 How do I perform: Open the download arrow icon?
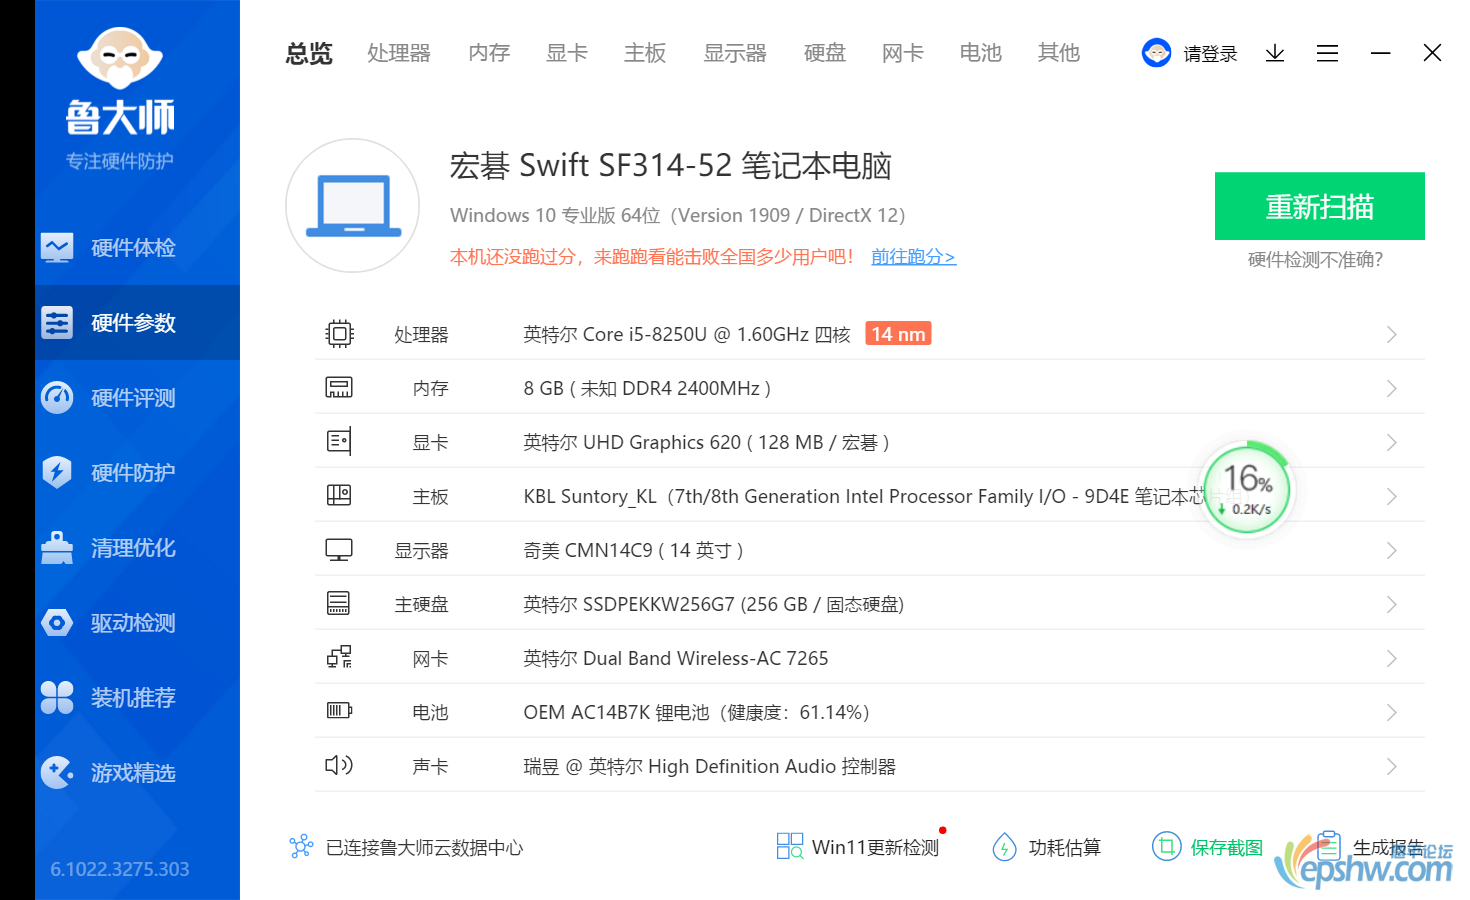point(1274,53)
